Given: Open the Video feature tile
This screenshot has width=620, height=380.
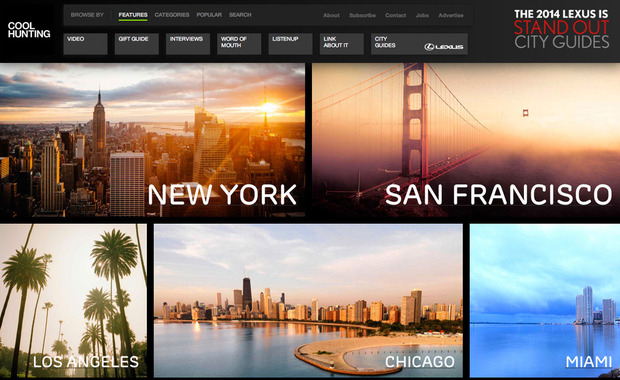Looking at the screenshot, I should (85, 44).
